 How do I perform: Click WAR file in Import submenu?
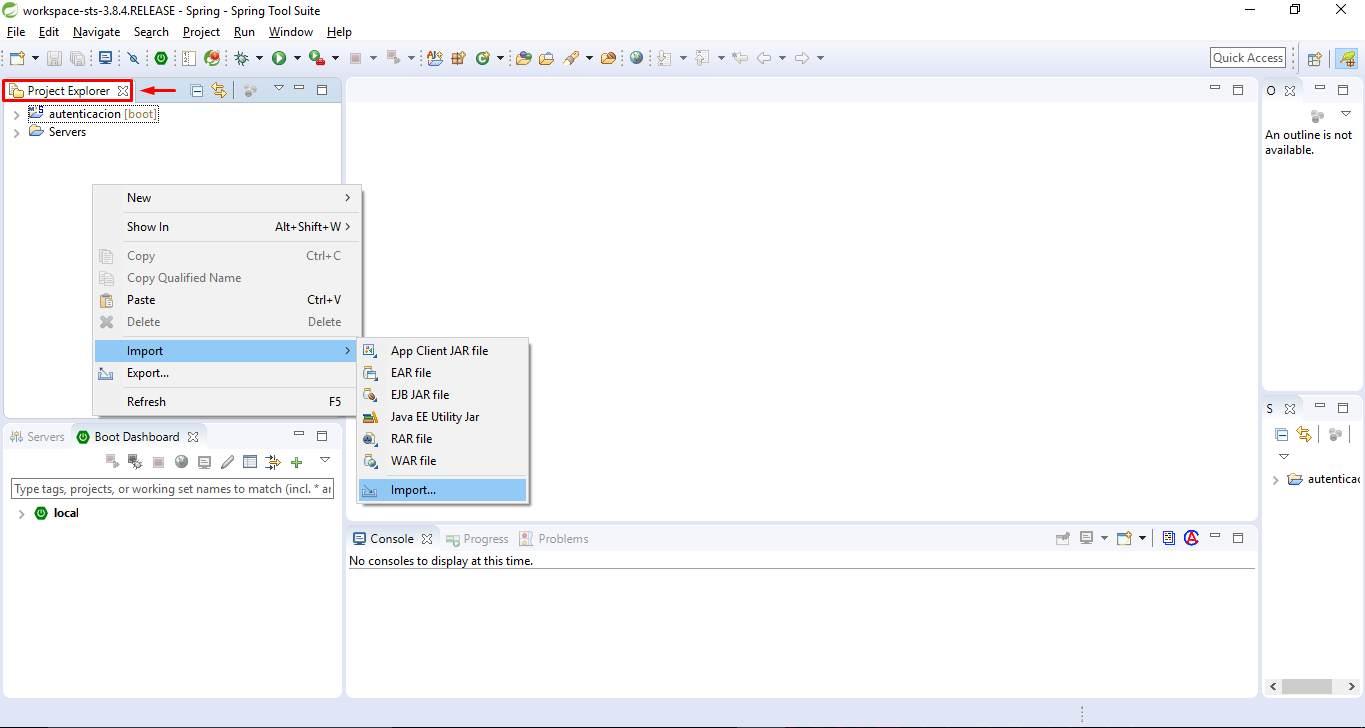(x=413, y=461)
